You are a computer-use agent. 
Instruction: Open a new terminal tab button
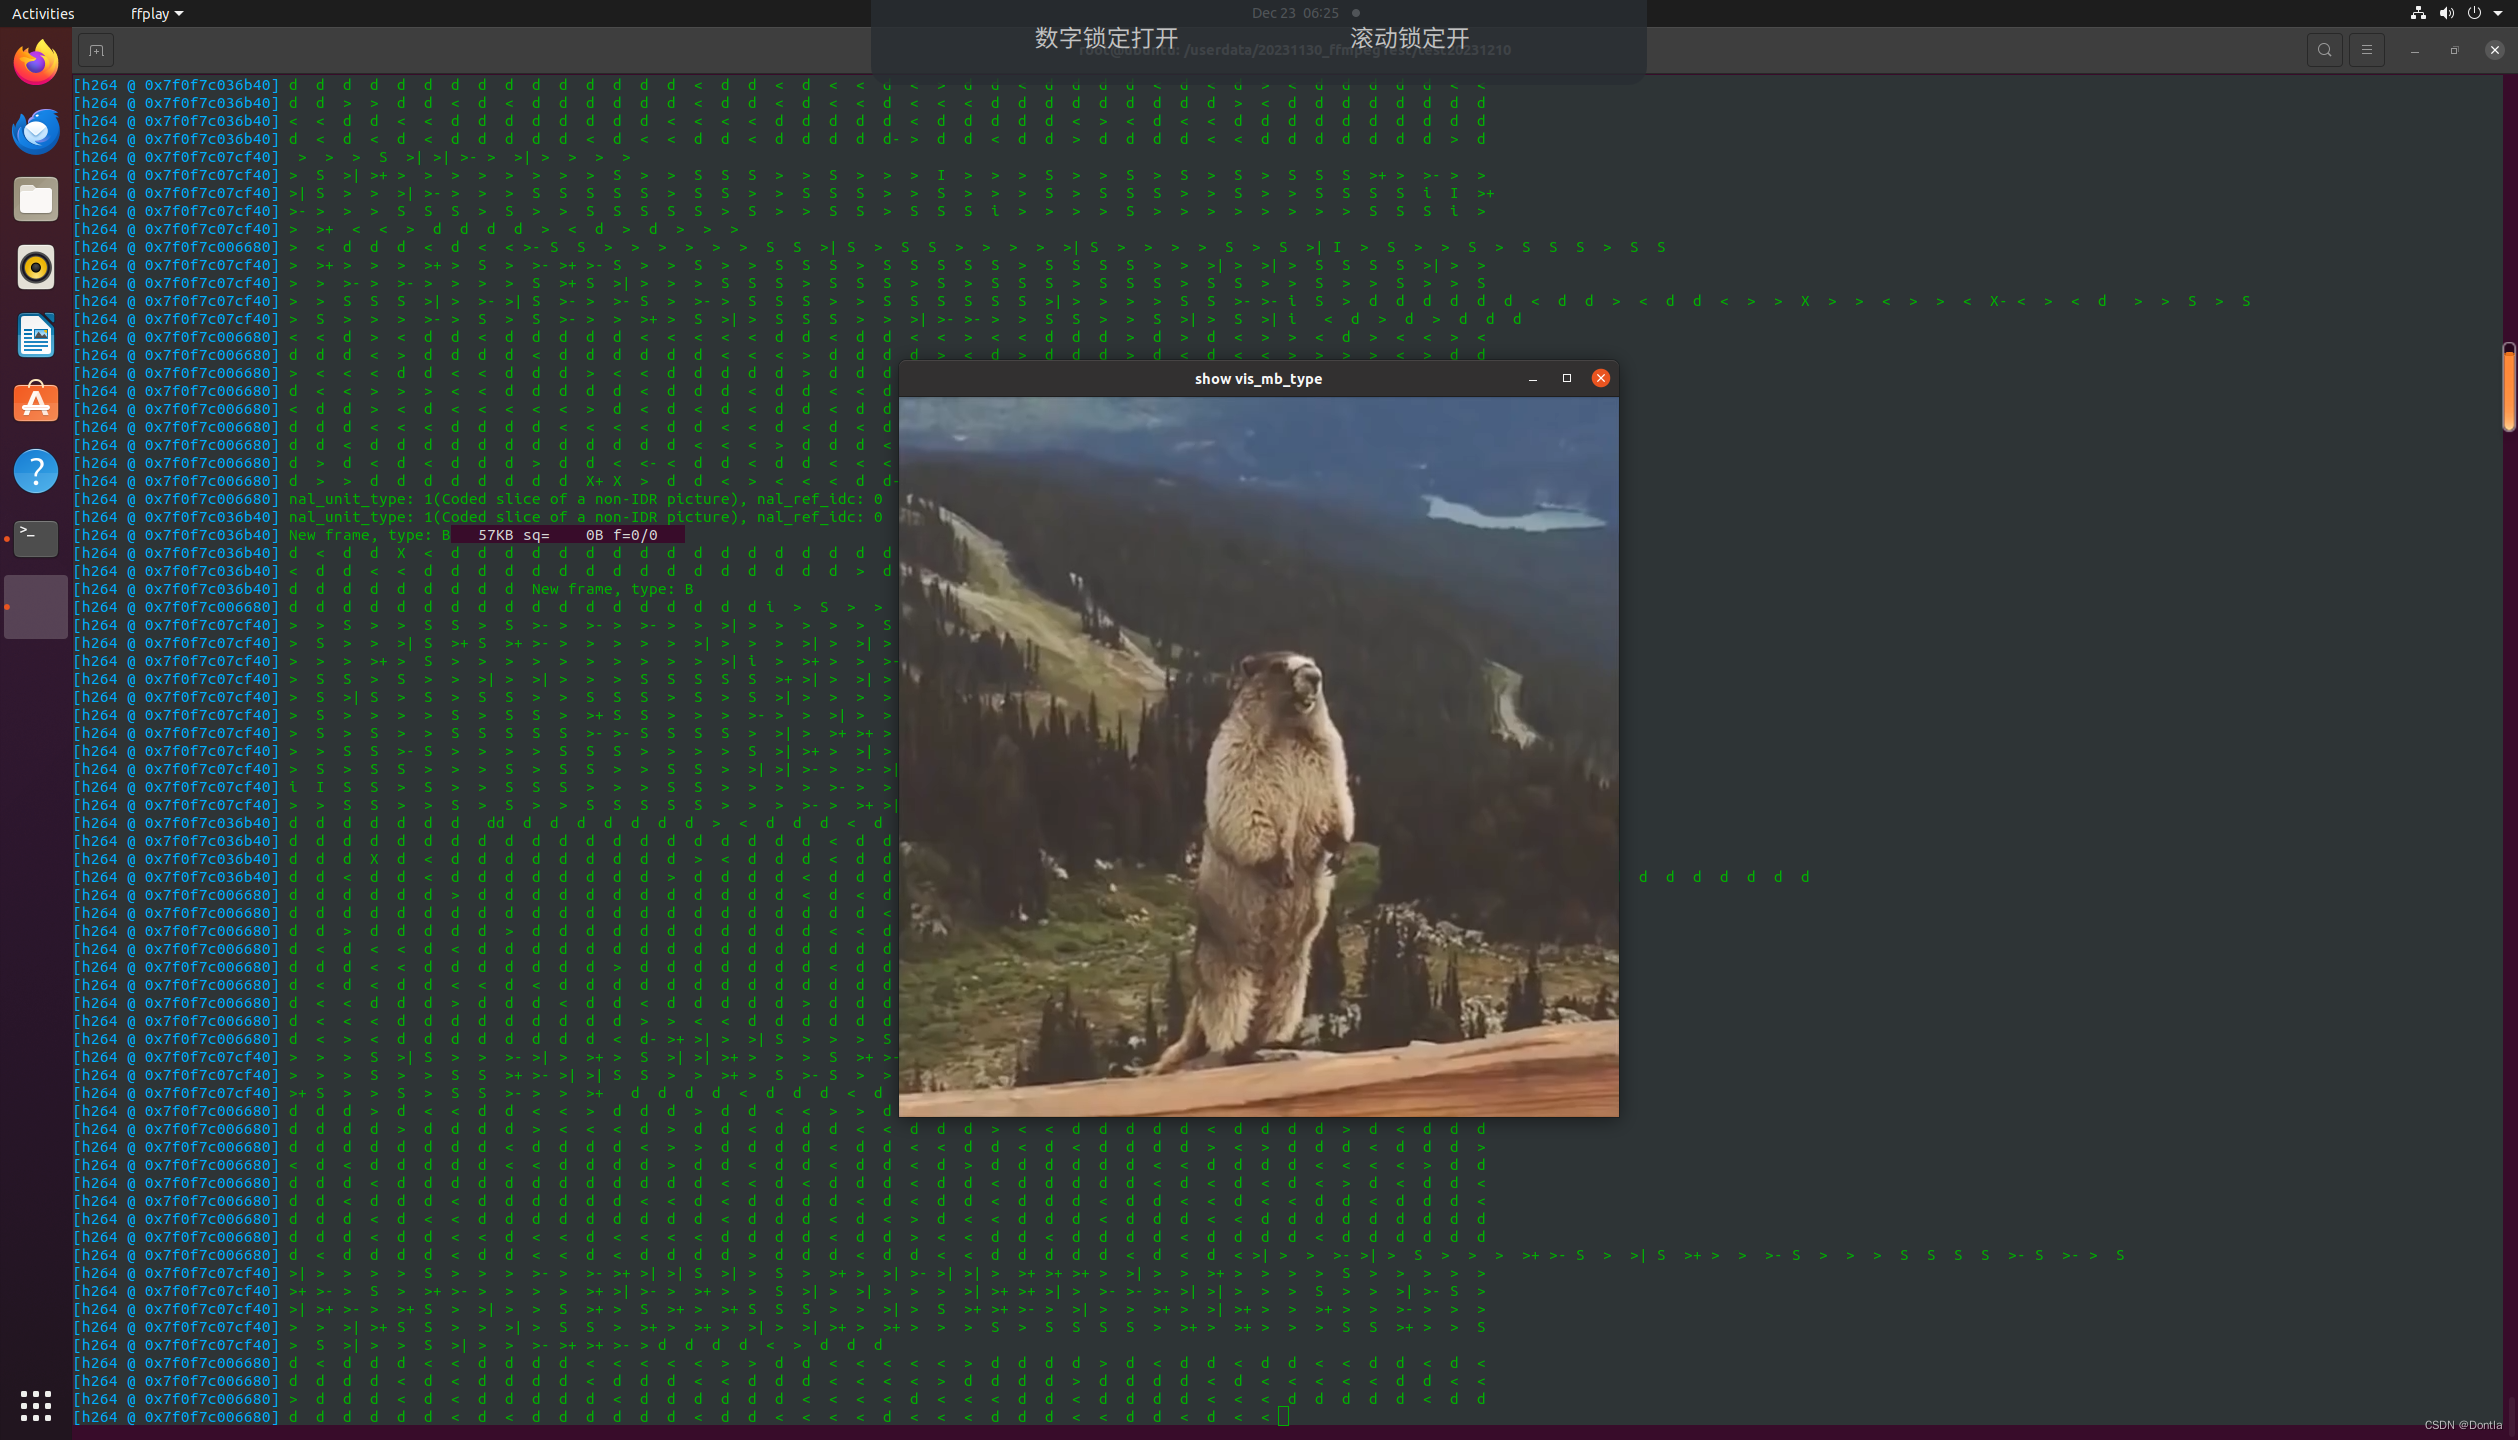(x=96, y=50)
